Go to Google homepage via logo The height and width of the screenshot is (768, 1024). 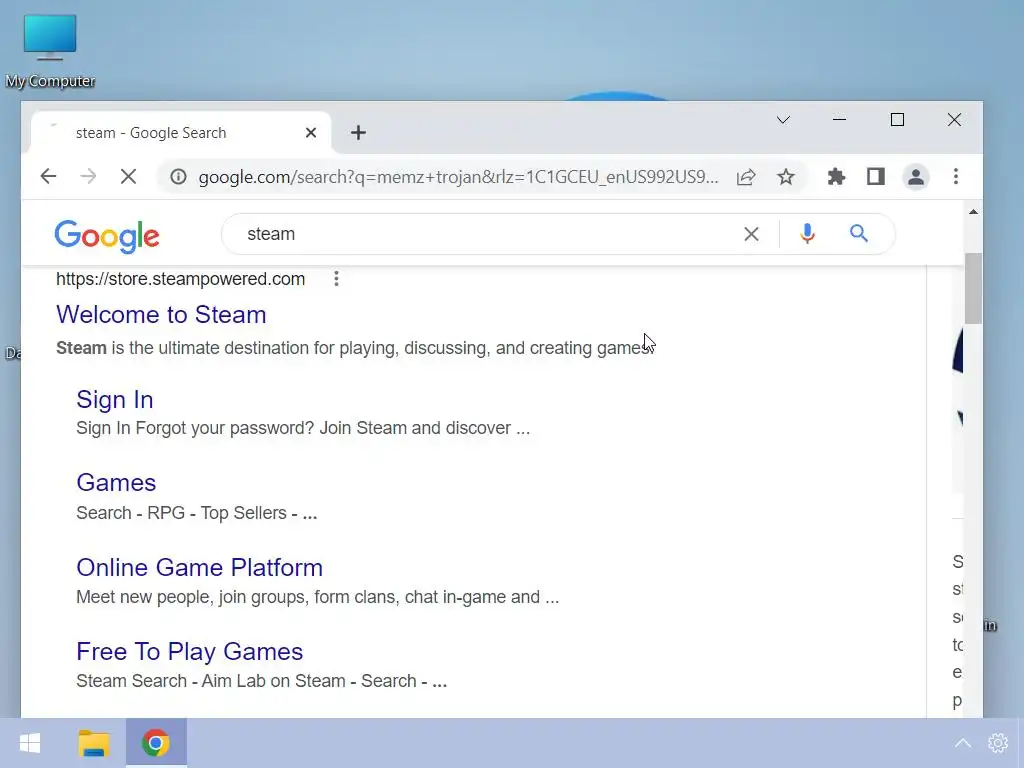click(x=106, y=236)
